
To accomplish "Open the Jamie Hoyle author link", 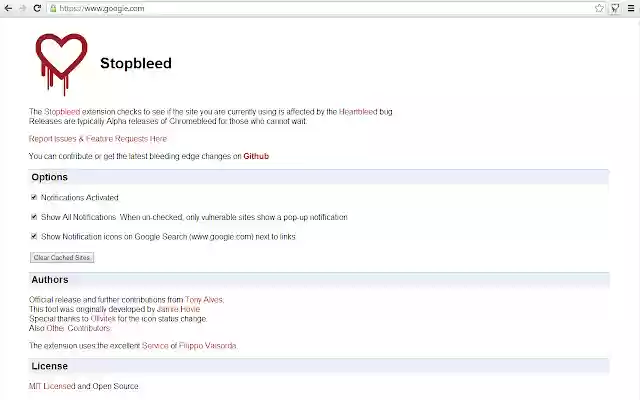I will pyautogui.click(x=178, y=309).
